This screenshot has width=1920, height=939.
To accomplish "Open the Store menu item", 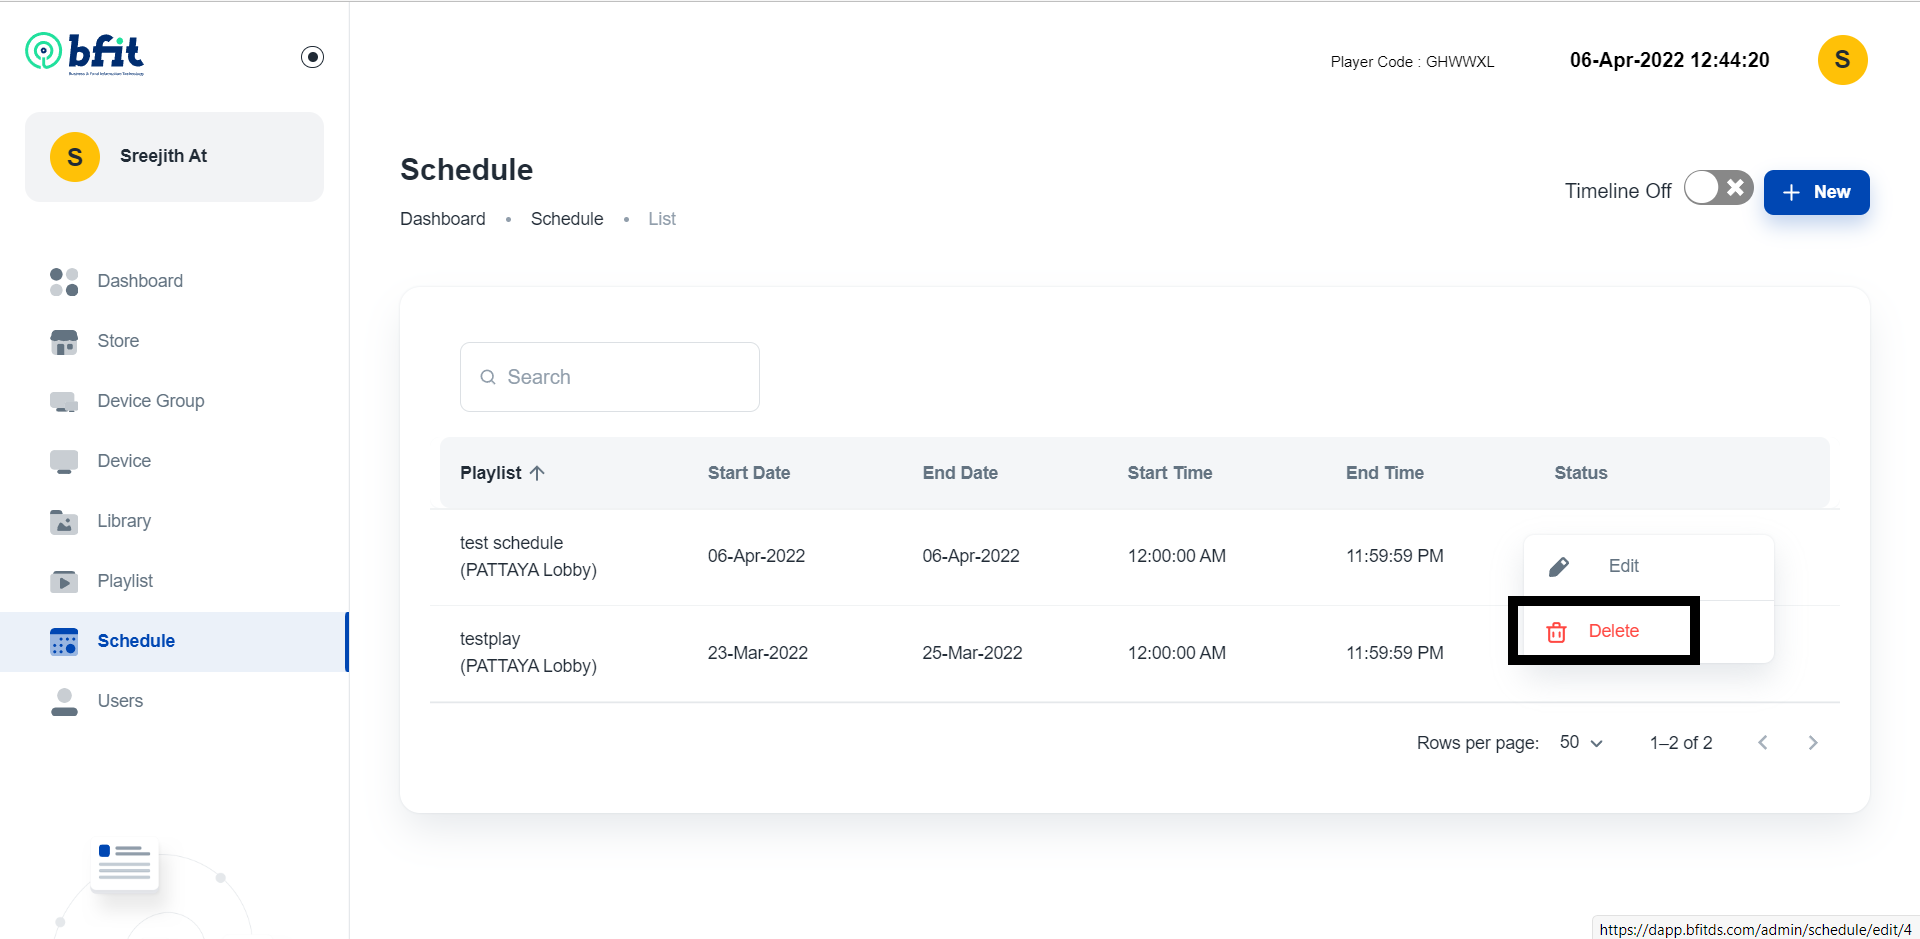I will click(x=174, y=341).
